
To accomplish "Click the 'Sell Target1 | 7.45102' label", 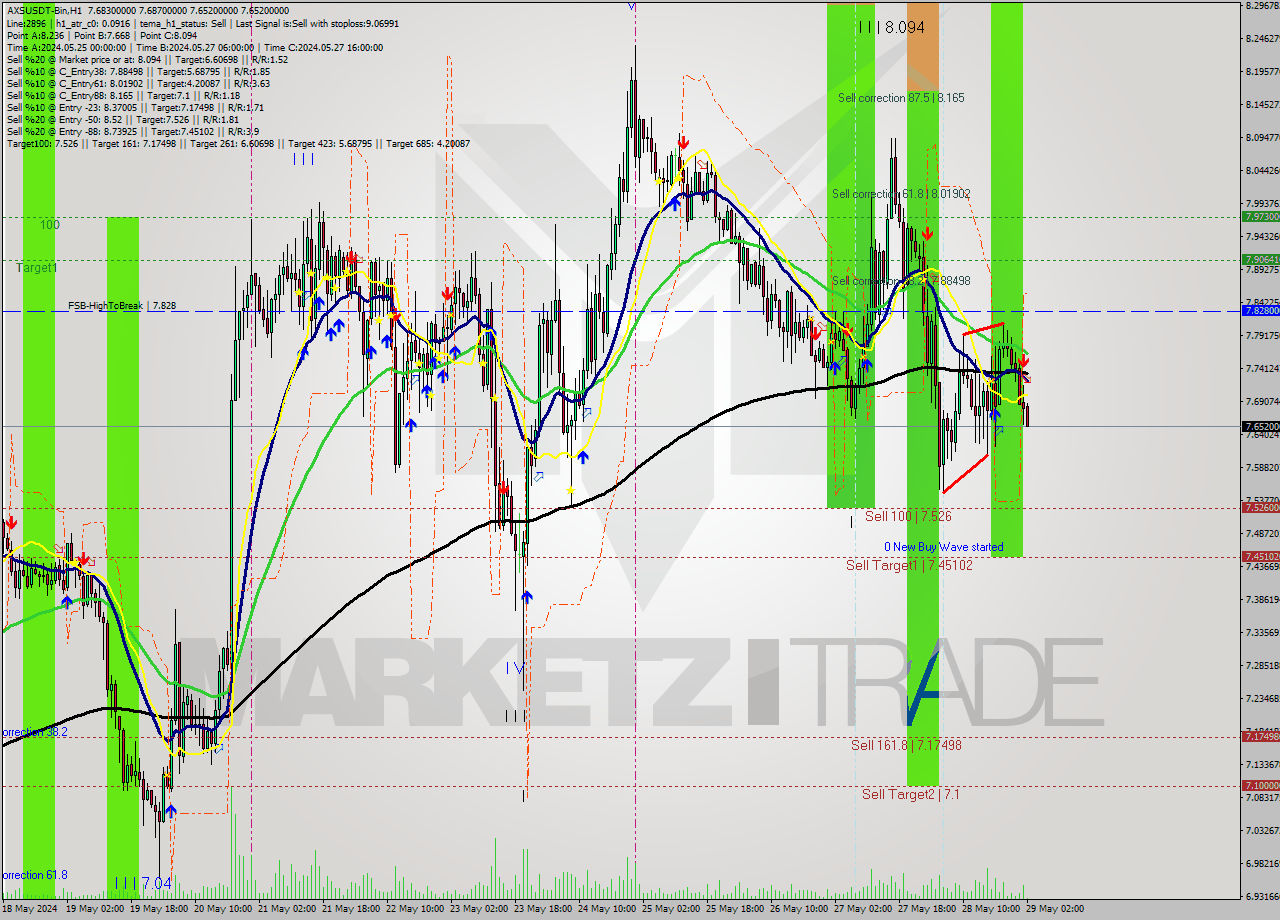I will (x=909, y=565).
